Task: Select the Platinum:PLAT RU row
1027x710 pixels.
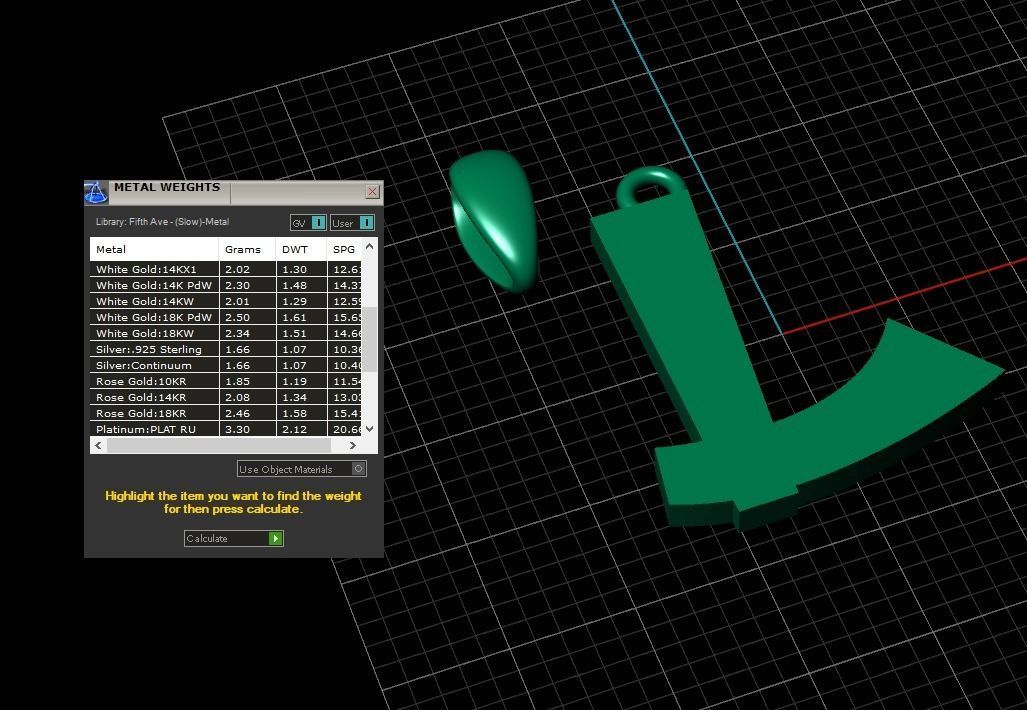Action: coord(226,429)
